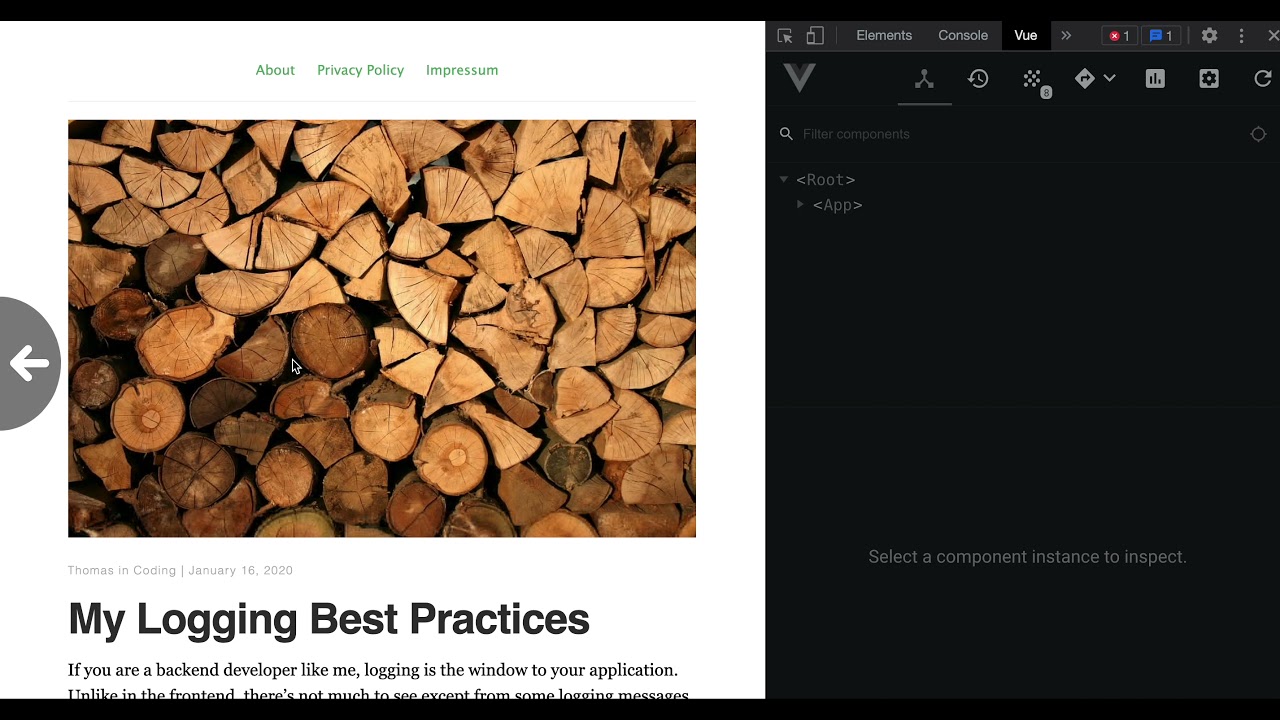Refresh the Vue devtools panel

(x=1263, y=79)
